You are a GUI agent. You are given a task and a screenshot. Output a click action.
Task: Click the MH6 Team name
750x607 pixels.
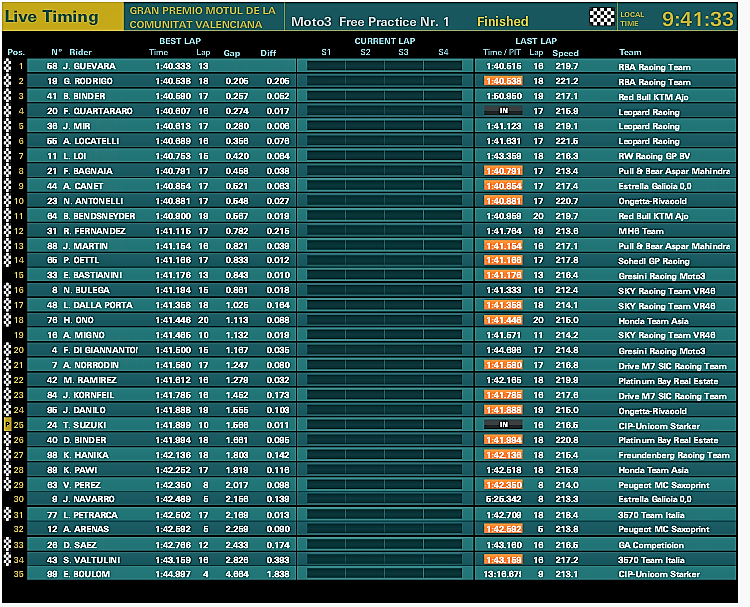point(641,232)
